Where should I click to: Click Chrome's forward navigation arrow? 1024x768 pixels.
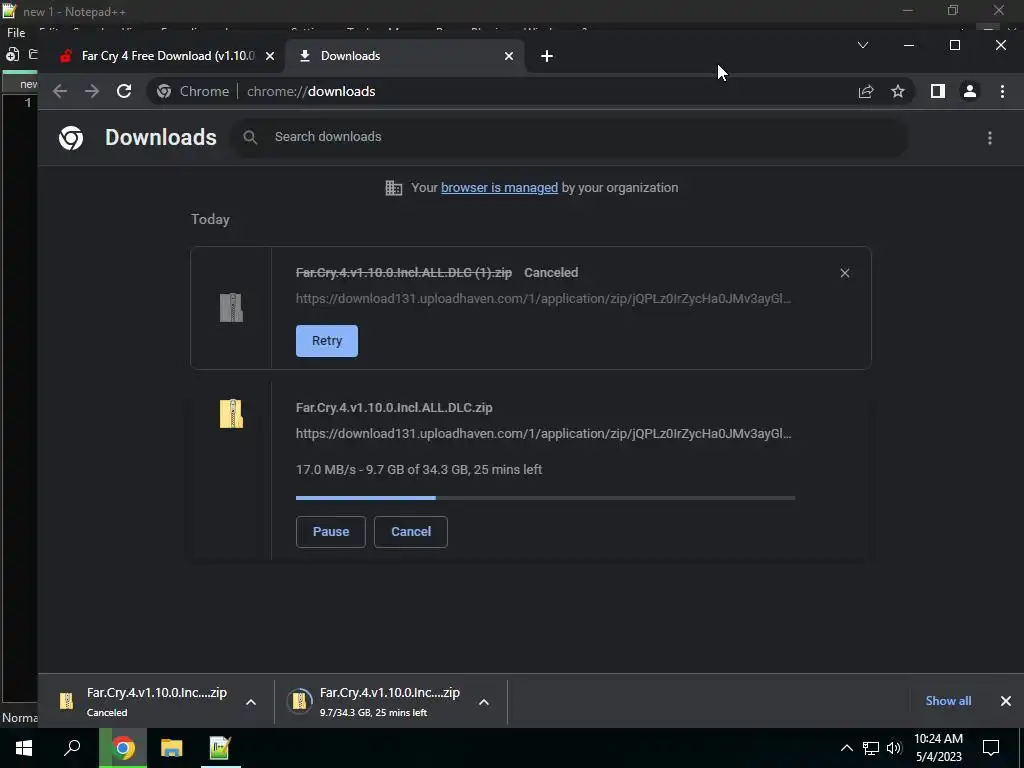click(x=92, y=91)
